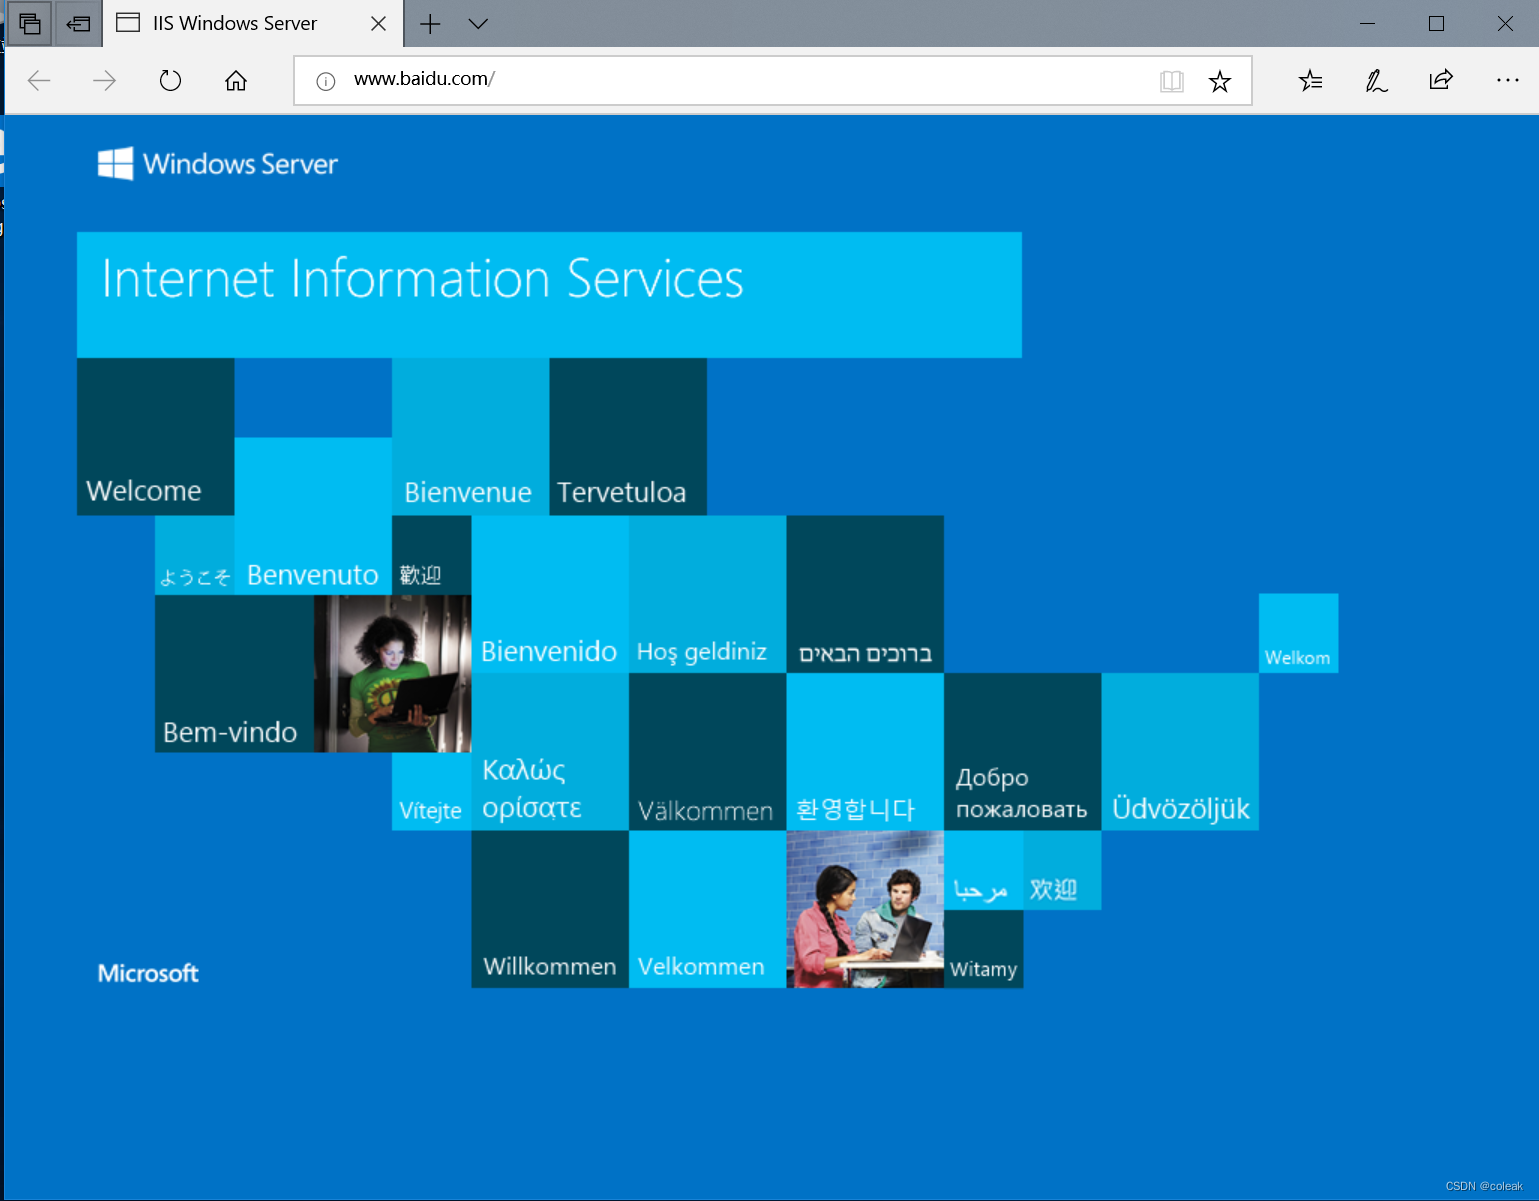The image size is (1539, 1201).
Task: Share this page icon
Action: [1441, 80]
